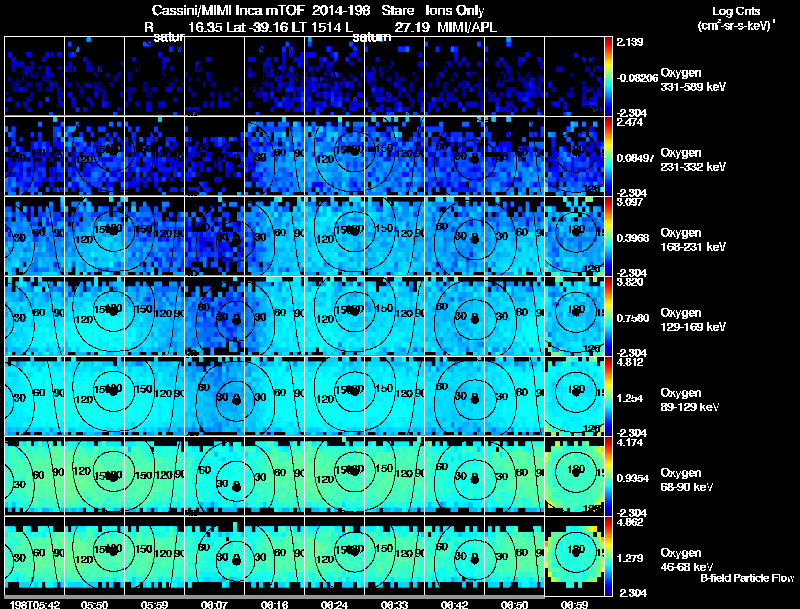Click the 0.9354 color scale midpoint value

tap(633, 478)
